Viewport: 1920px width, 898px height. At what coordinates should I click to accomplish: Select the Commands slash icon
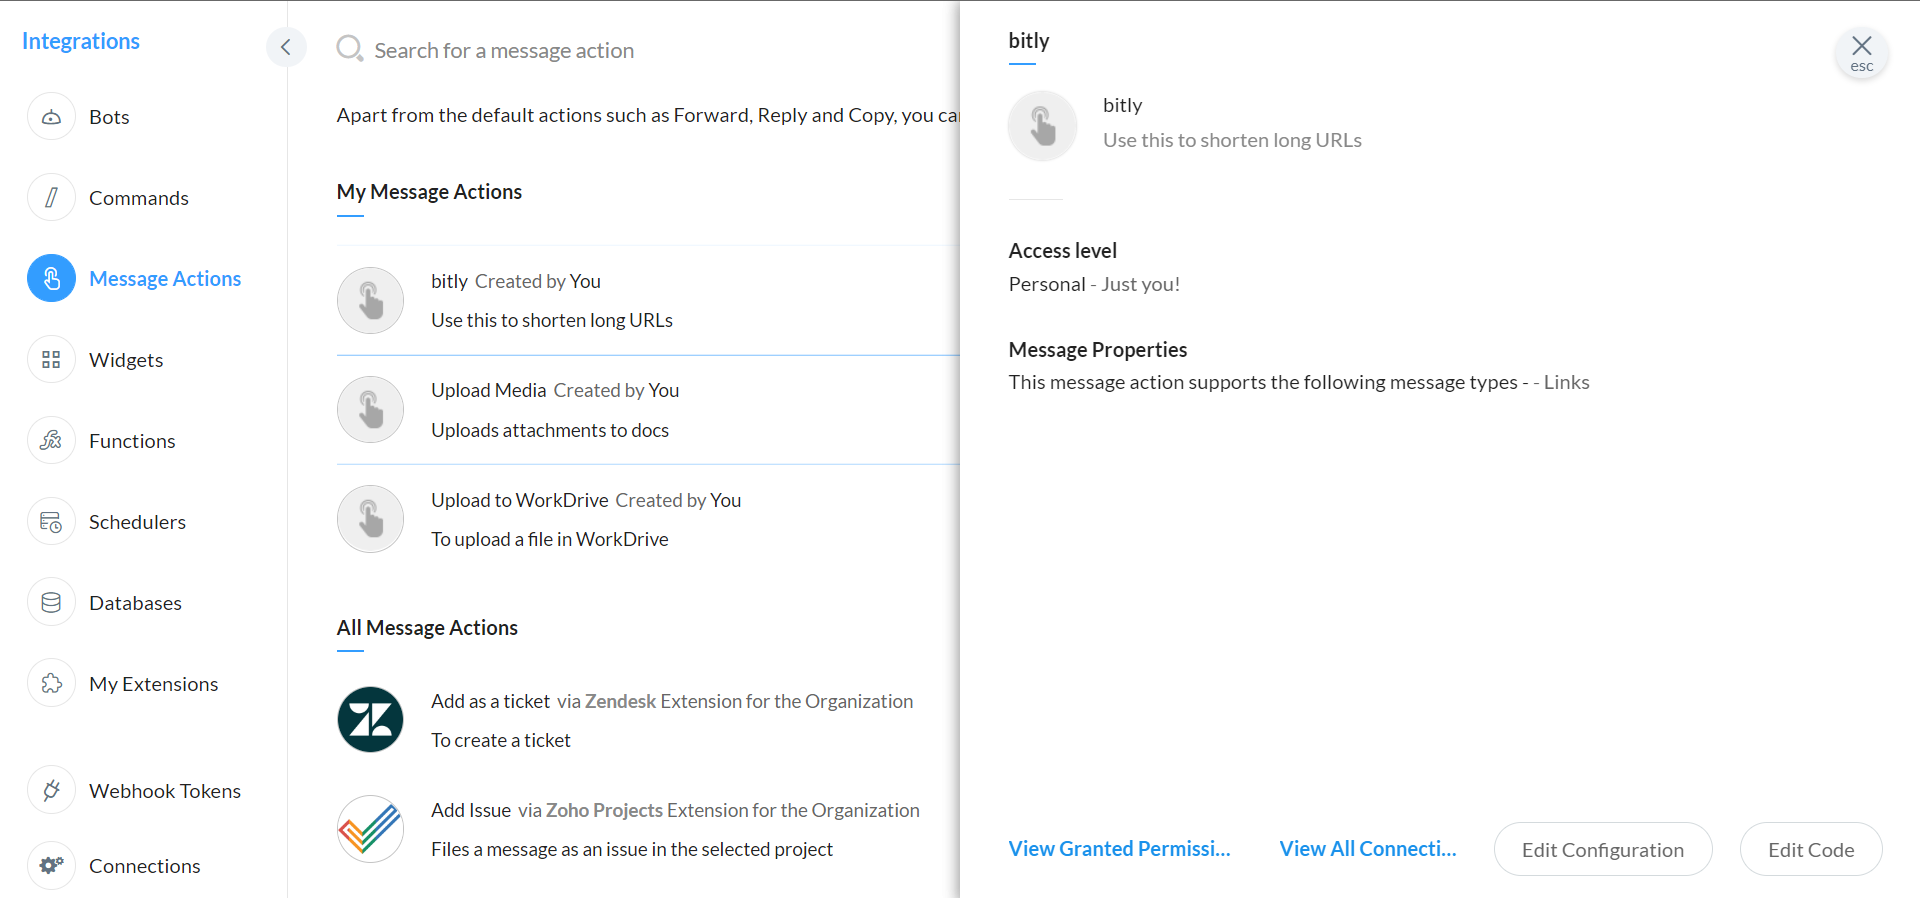tap(51, 198)
